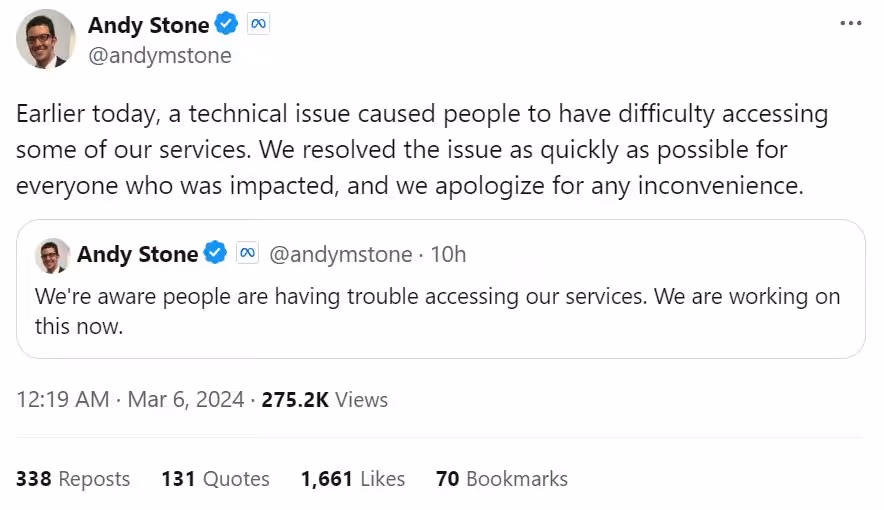Click the 12:19 AM · Mar 6, 2024 timestamp
This screenshot has height=510, width=884.
(130, 400)
